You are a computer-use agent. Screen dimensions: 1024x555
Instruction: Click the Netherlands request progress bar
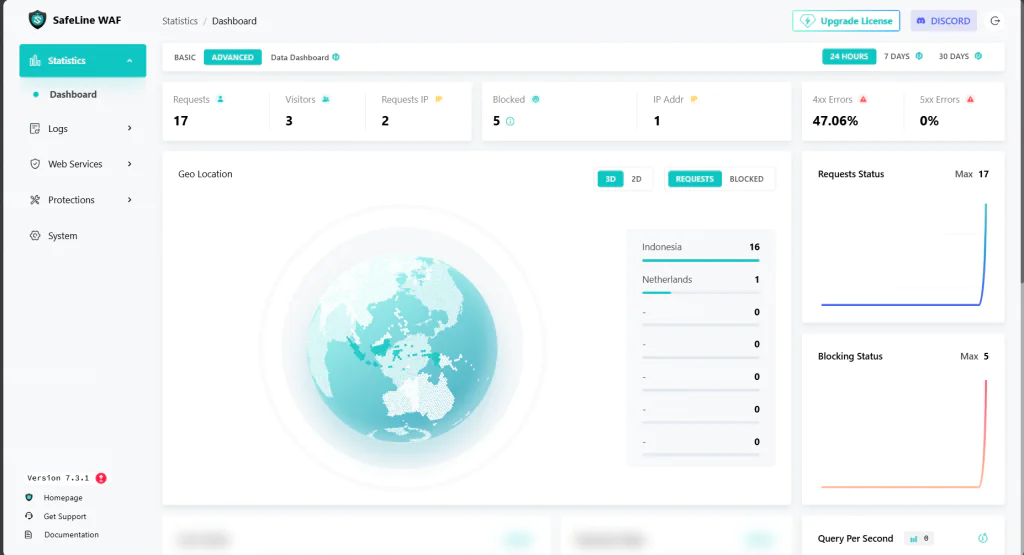[700, 293]
